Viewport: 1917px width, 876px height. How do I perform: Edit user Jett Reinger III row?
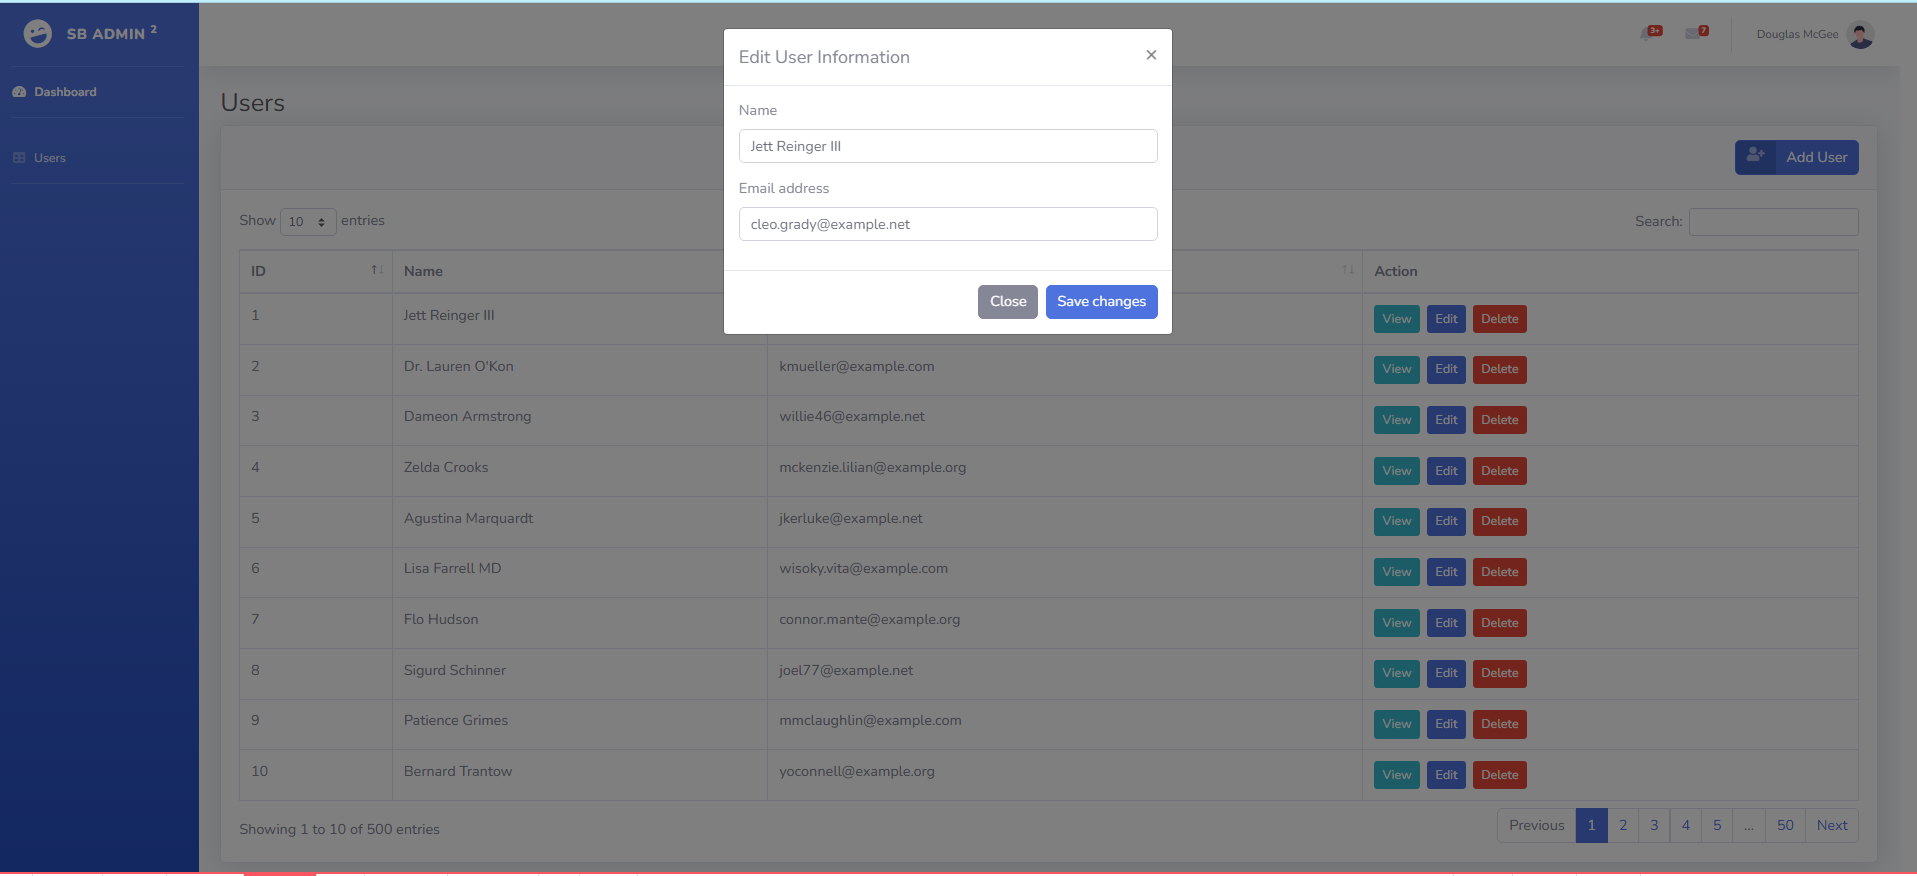coord(1446,319)
